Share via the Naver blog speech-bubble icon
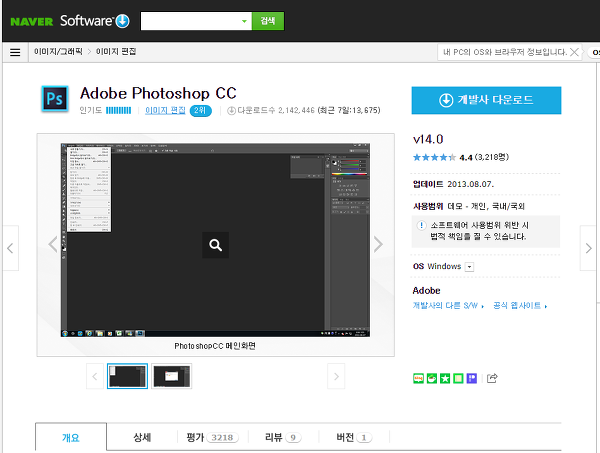600x453 pixels. (419, 378)
